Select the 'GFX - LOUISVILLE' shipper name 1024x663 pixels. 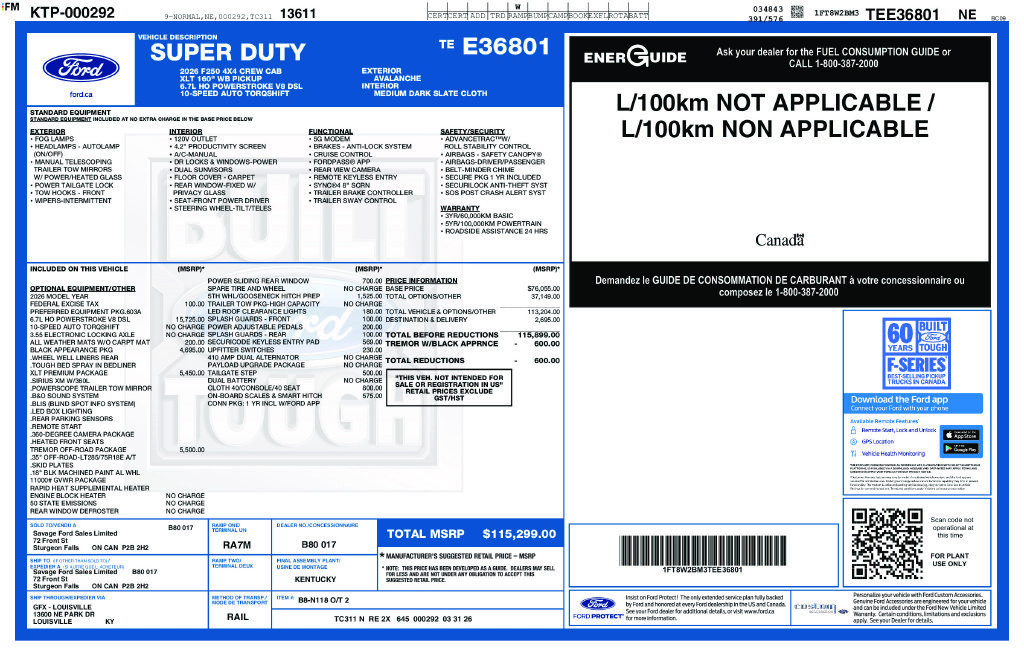[x=63, y=607]
